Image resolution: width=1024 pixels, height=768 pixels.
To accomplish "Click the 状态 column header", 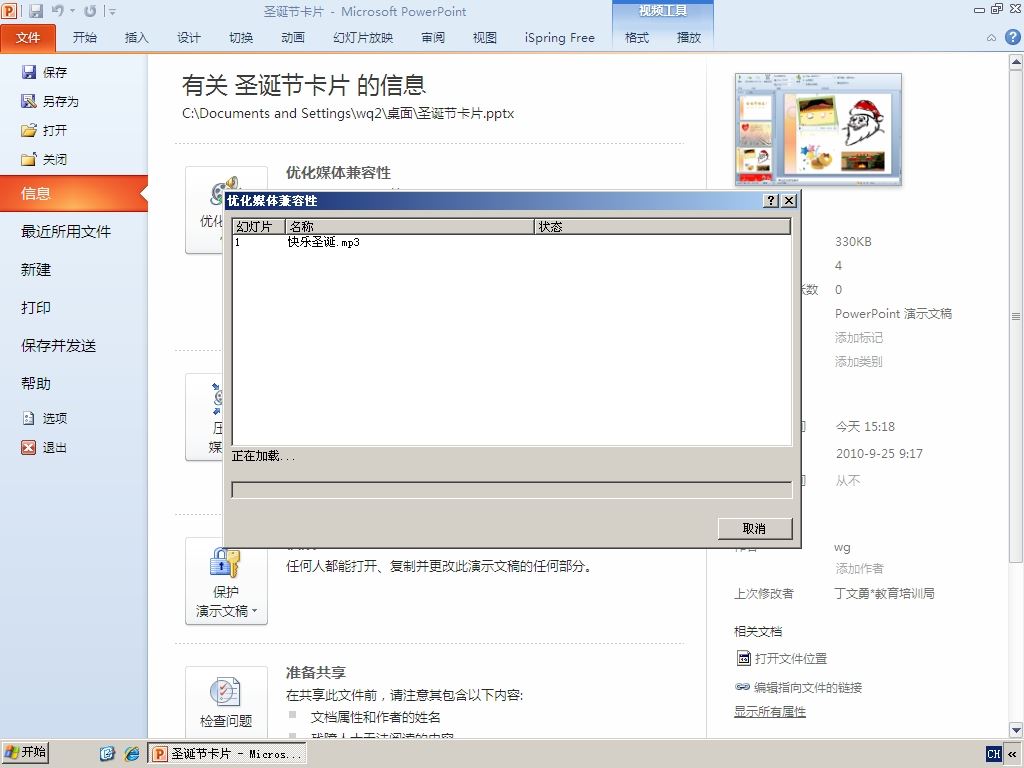I will pos(663,227).
